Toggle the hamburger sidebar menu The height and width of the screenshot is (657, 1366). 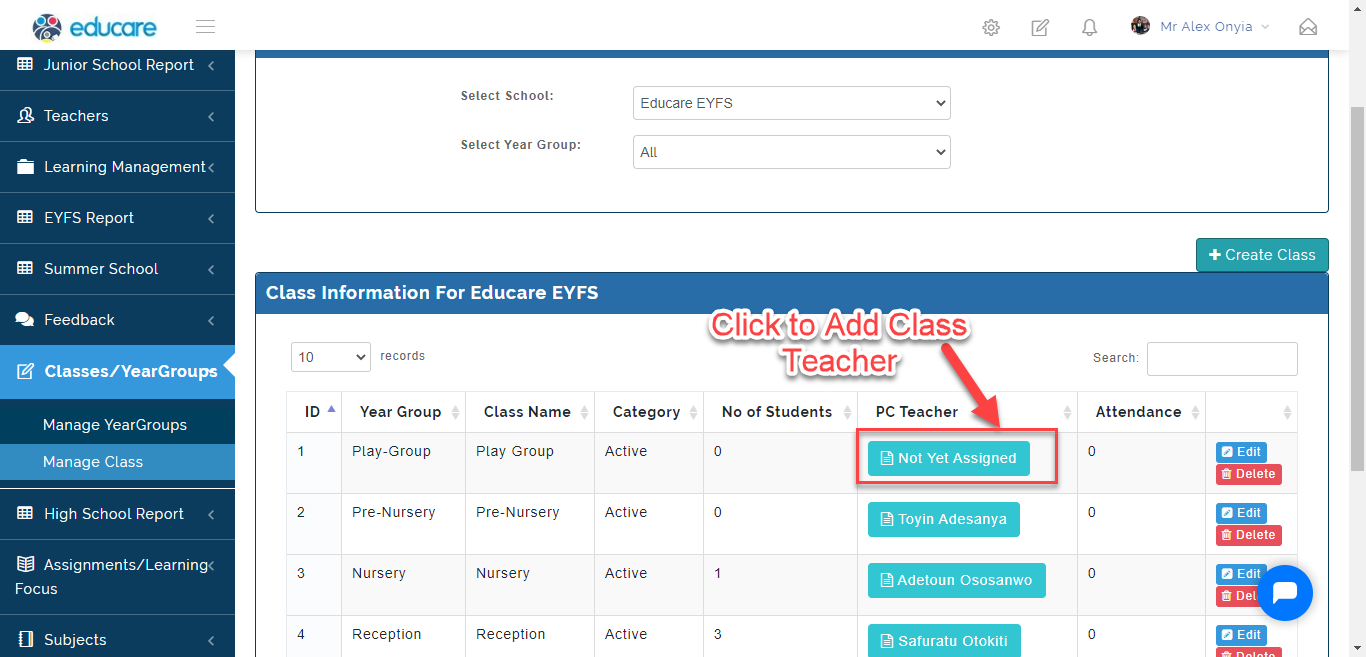pos(205,27)
